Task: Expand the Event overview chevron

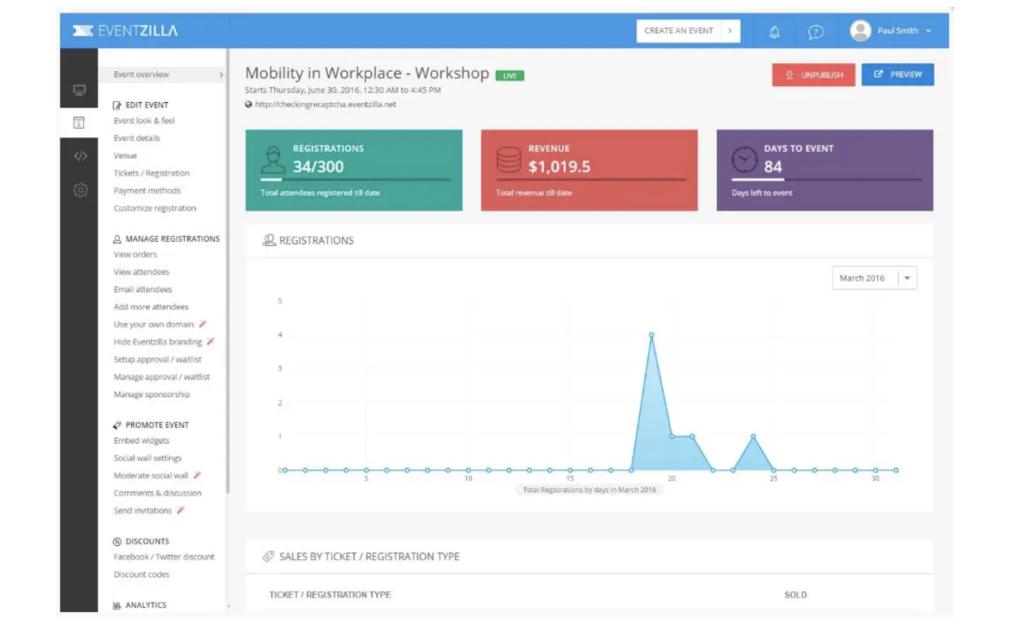Action: pyautogui.click(x=220, y=75)
